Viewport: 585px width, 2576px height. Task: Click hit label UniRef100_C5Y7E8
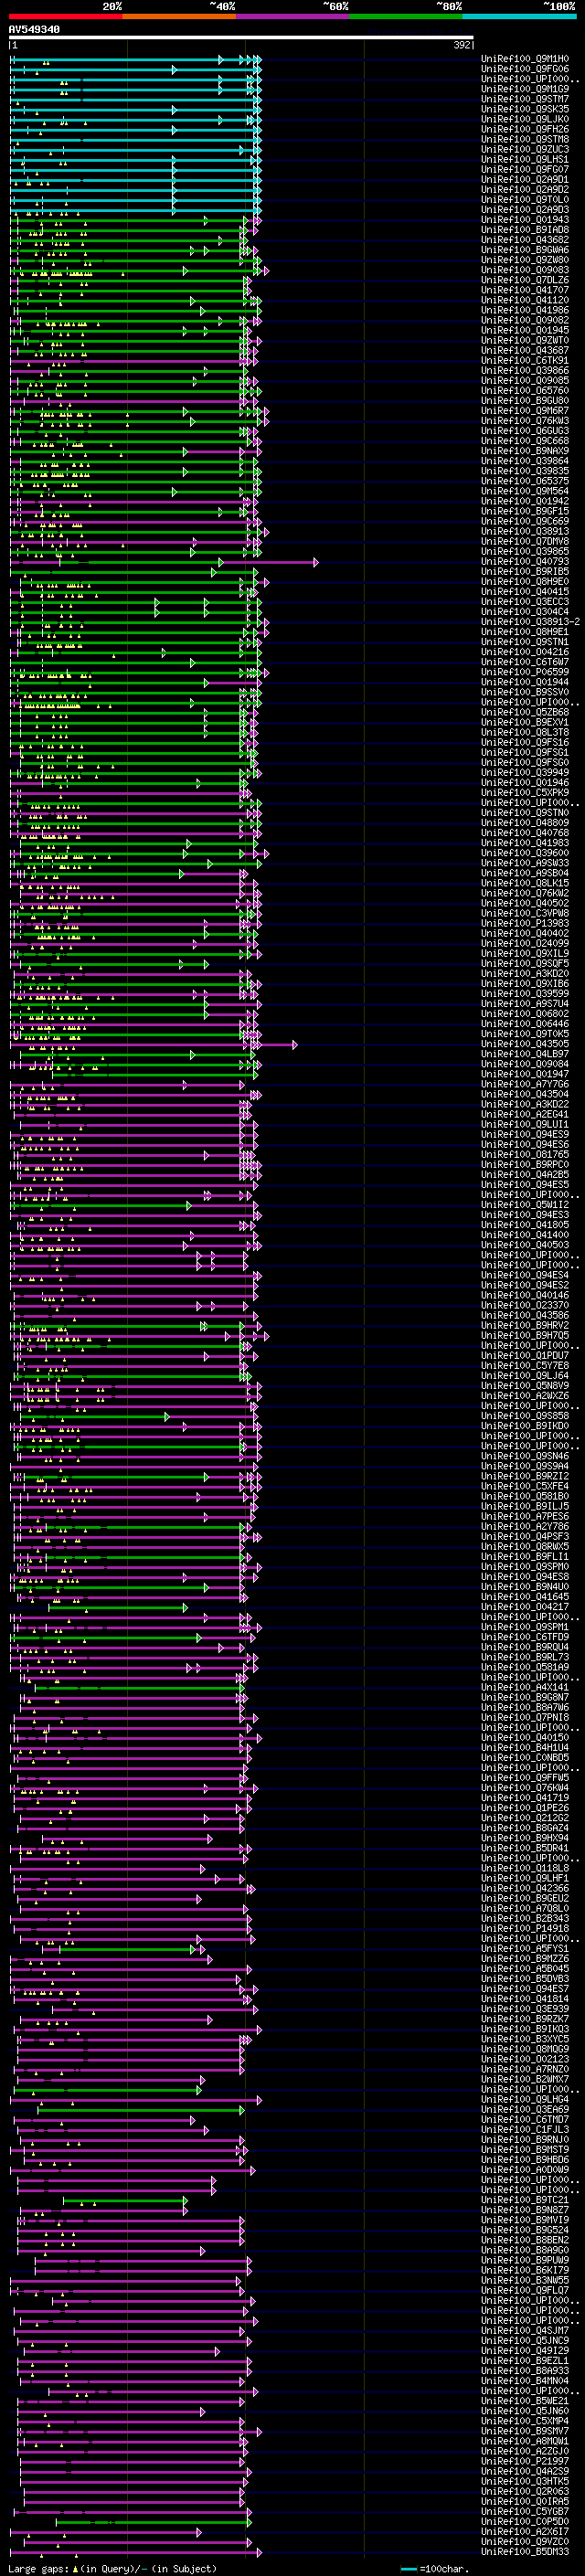(525, 1365)
